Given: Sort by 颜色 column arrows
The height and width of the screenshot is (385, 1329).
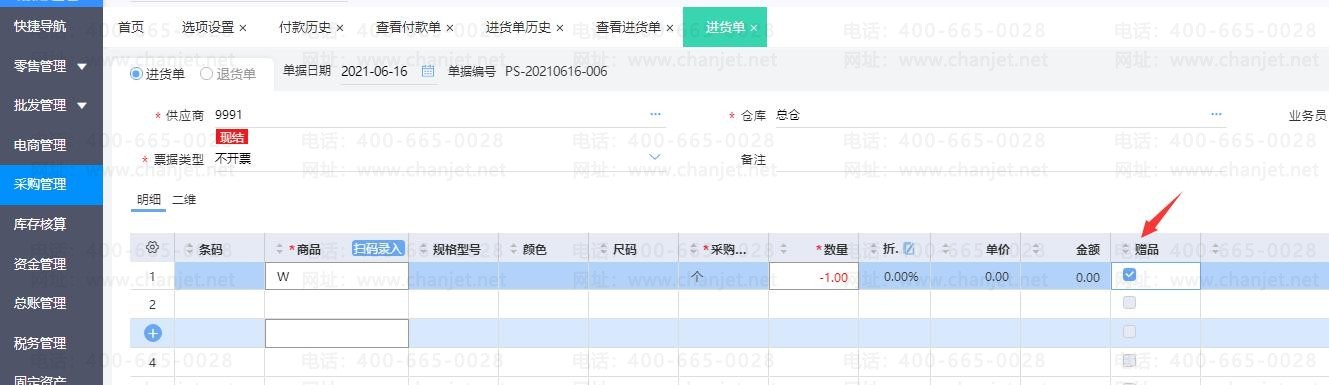Looking at the screenshot, I should point(512,249).
